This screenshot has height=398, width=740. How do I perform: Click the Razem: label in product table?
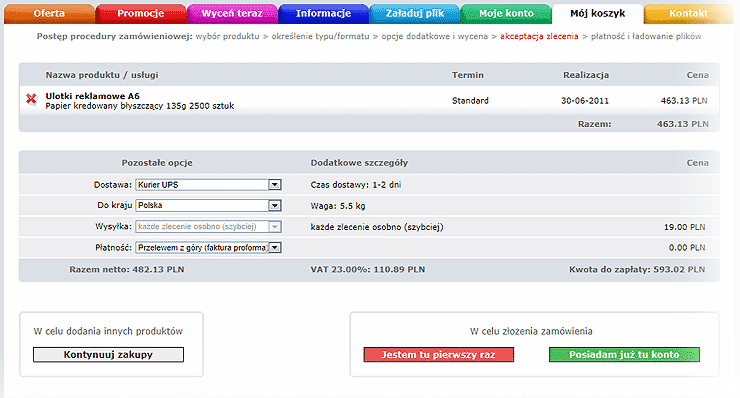(x=594, y=124)
